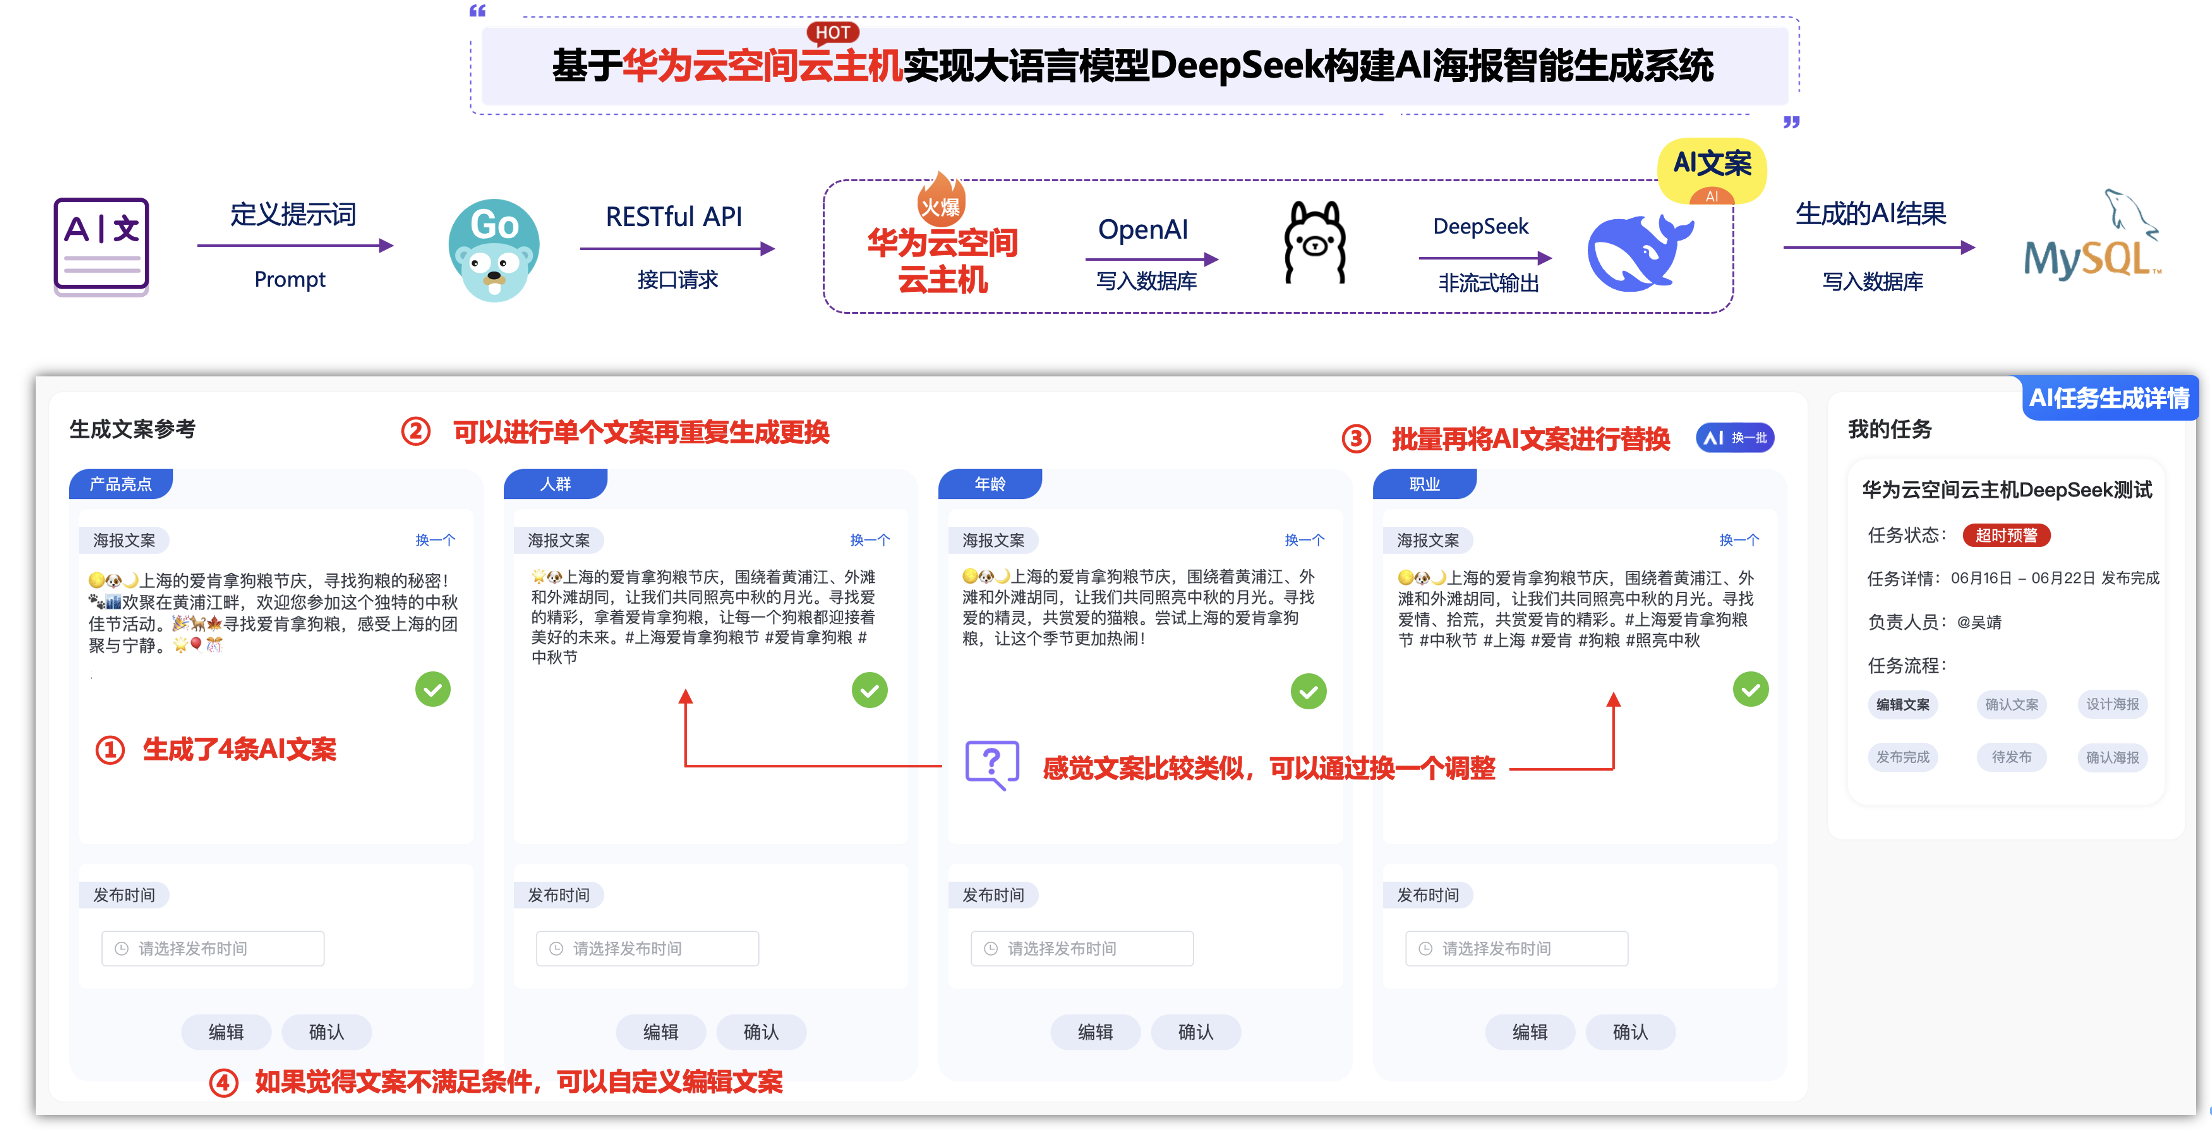Click the AI 换一批 batch button
2212x1142 pixels.
tap(1735, 438)
